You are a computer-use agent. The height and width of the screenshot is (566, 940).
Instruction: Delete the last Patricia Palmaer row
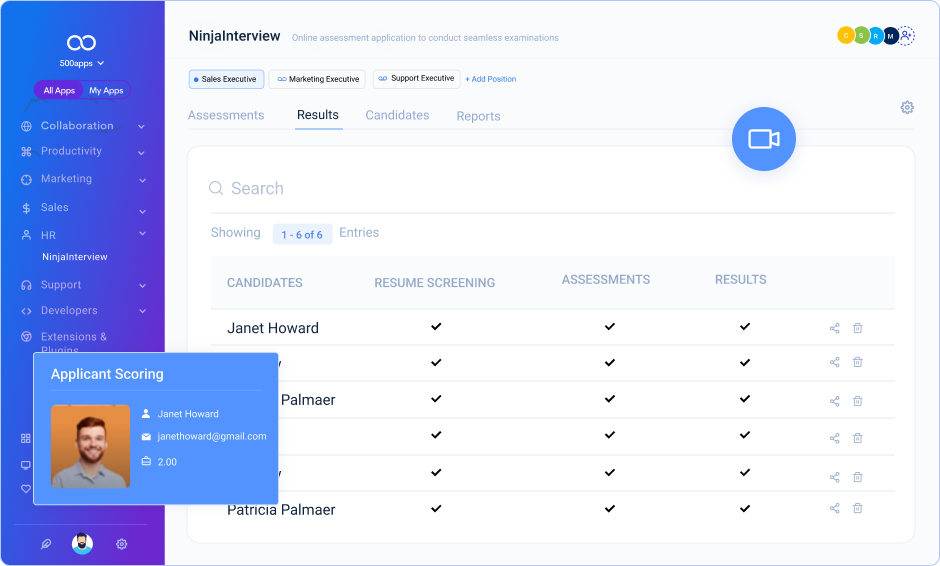857,508
